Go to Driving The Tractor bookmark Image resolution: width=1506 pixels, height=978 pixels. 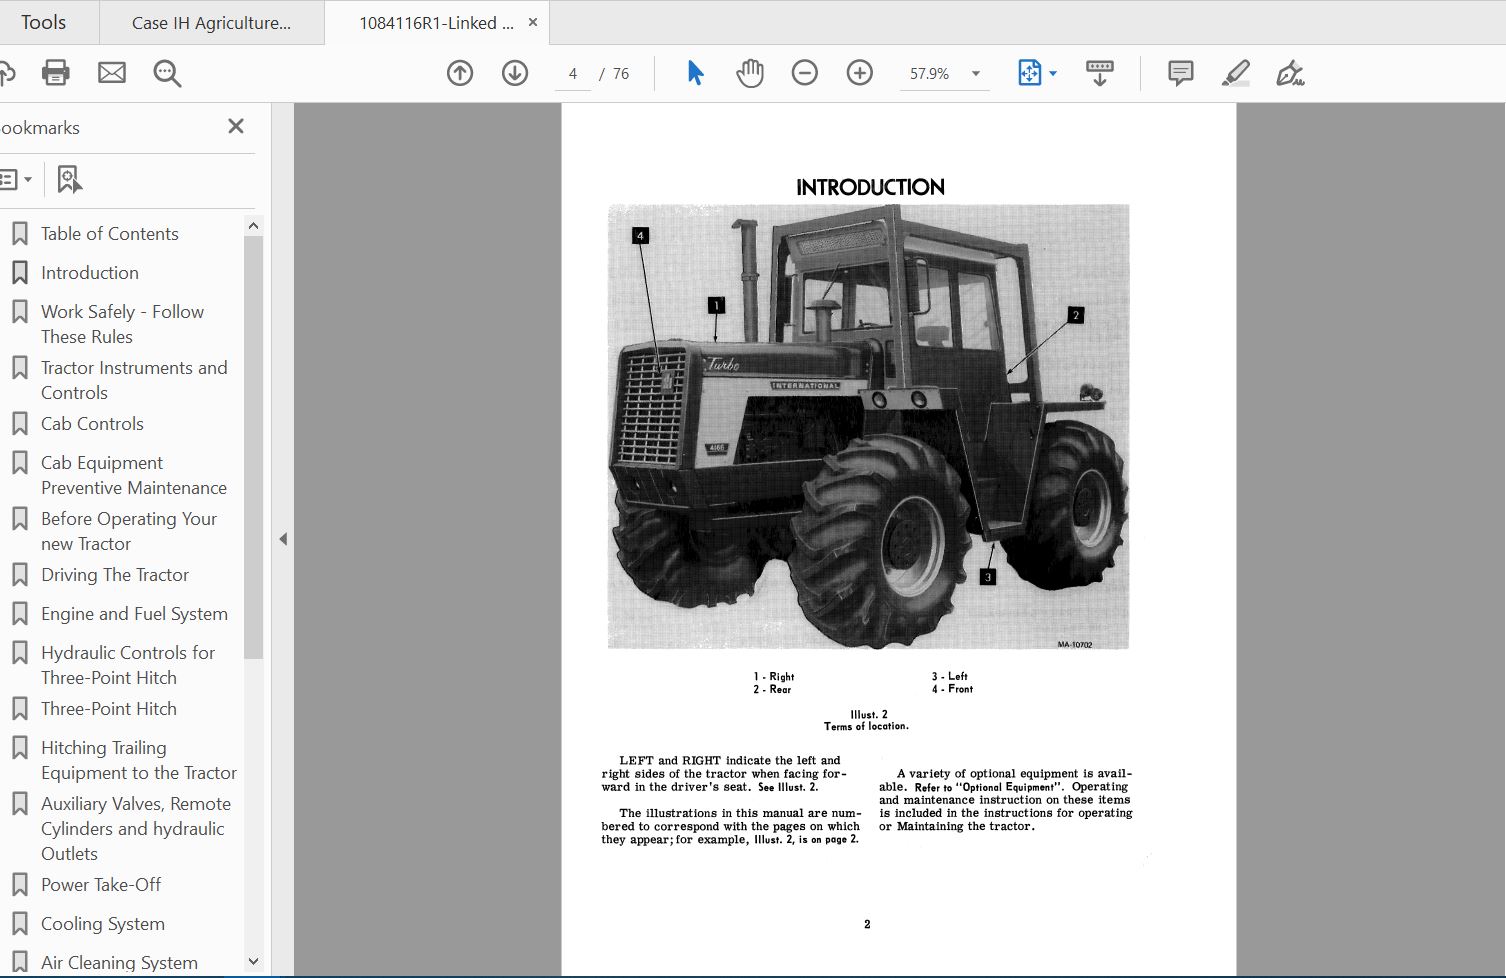(115, 575)
